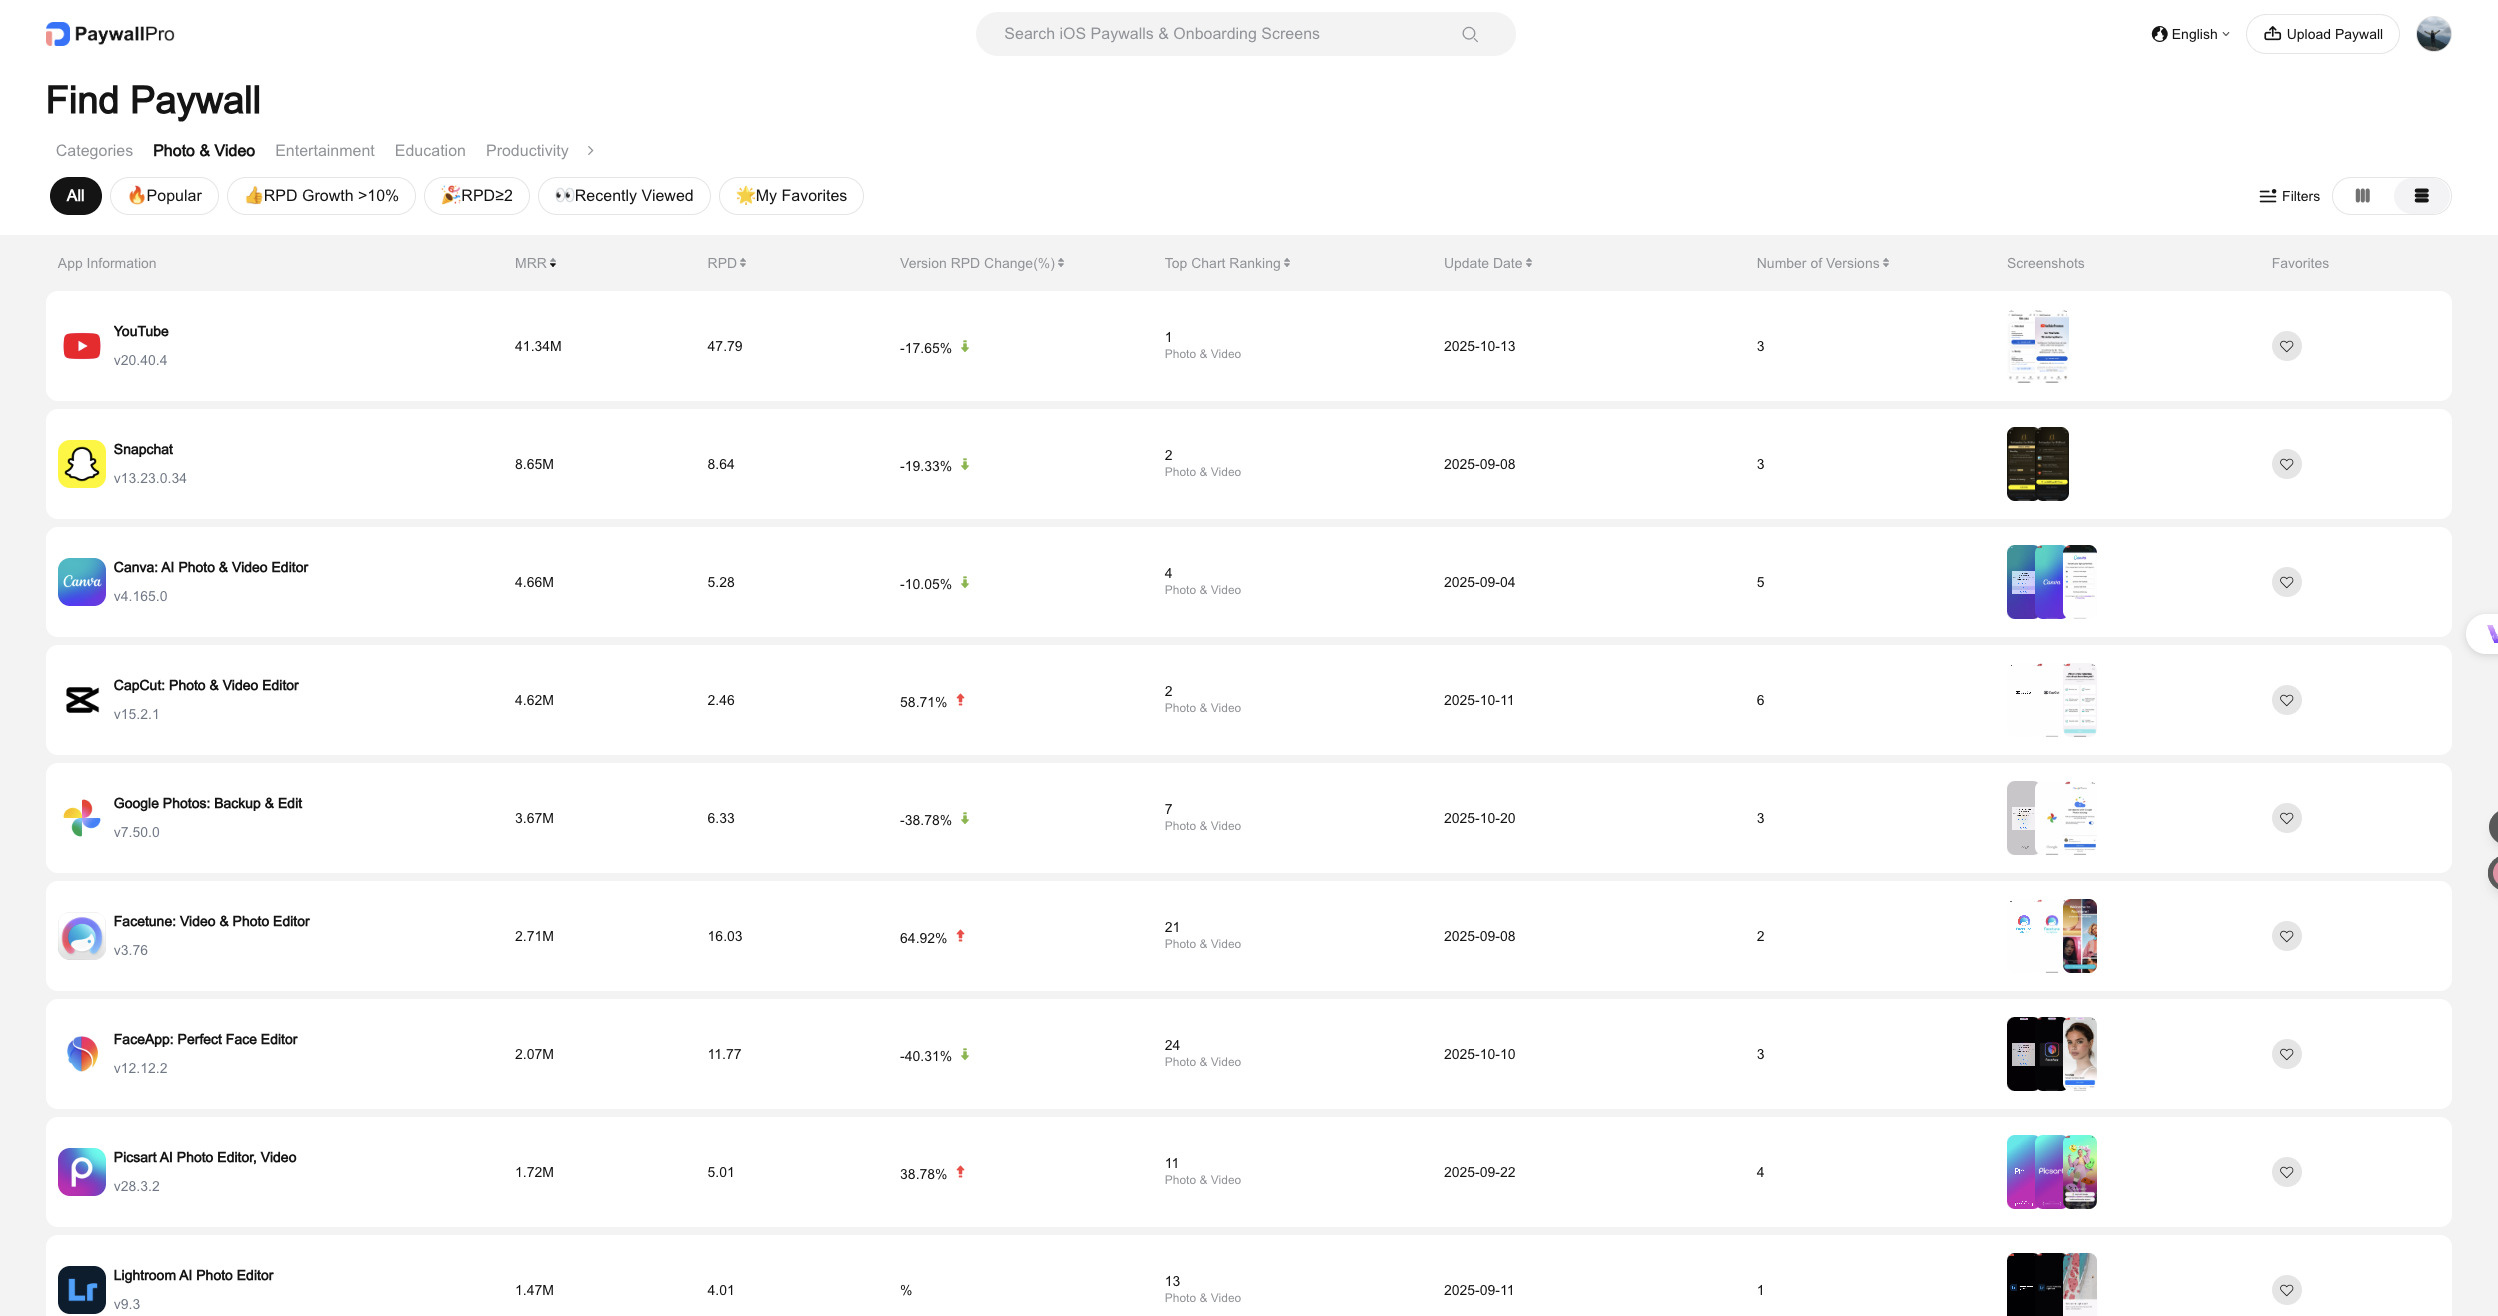2498x1316 pixels.
Task: Apply the RPD Growth >10% filter
Action: click(x=321, y=196)
